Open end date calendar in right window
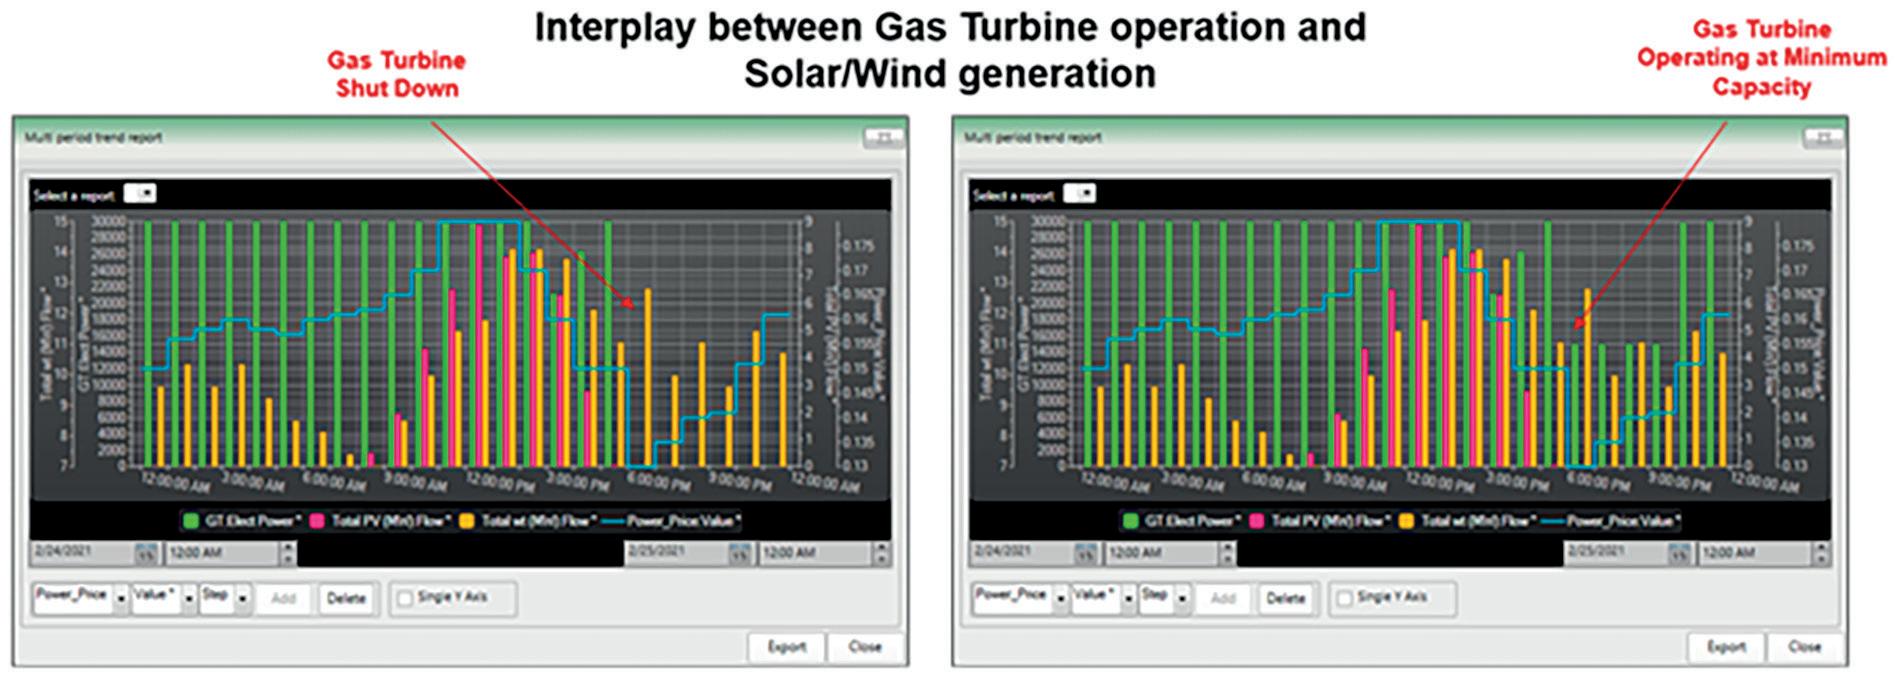 1680,553
